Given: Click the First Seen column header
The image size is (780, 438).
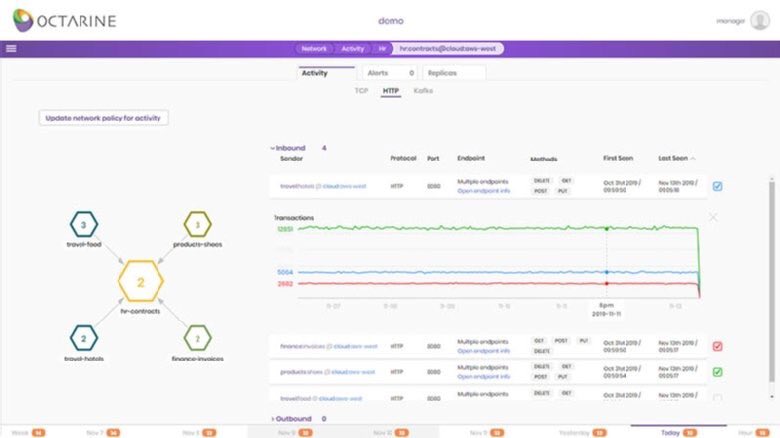Looking at the screenshot, I should (x=618, y=158).
